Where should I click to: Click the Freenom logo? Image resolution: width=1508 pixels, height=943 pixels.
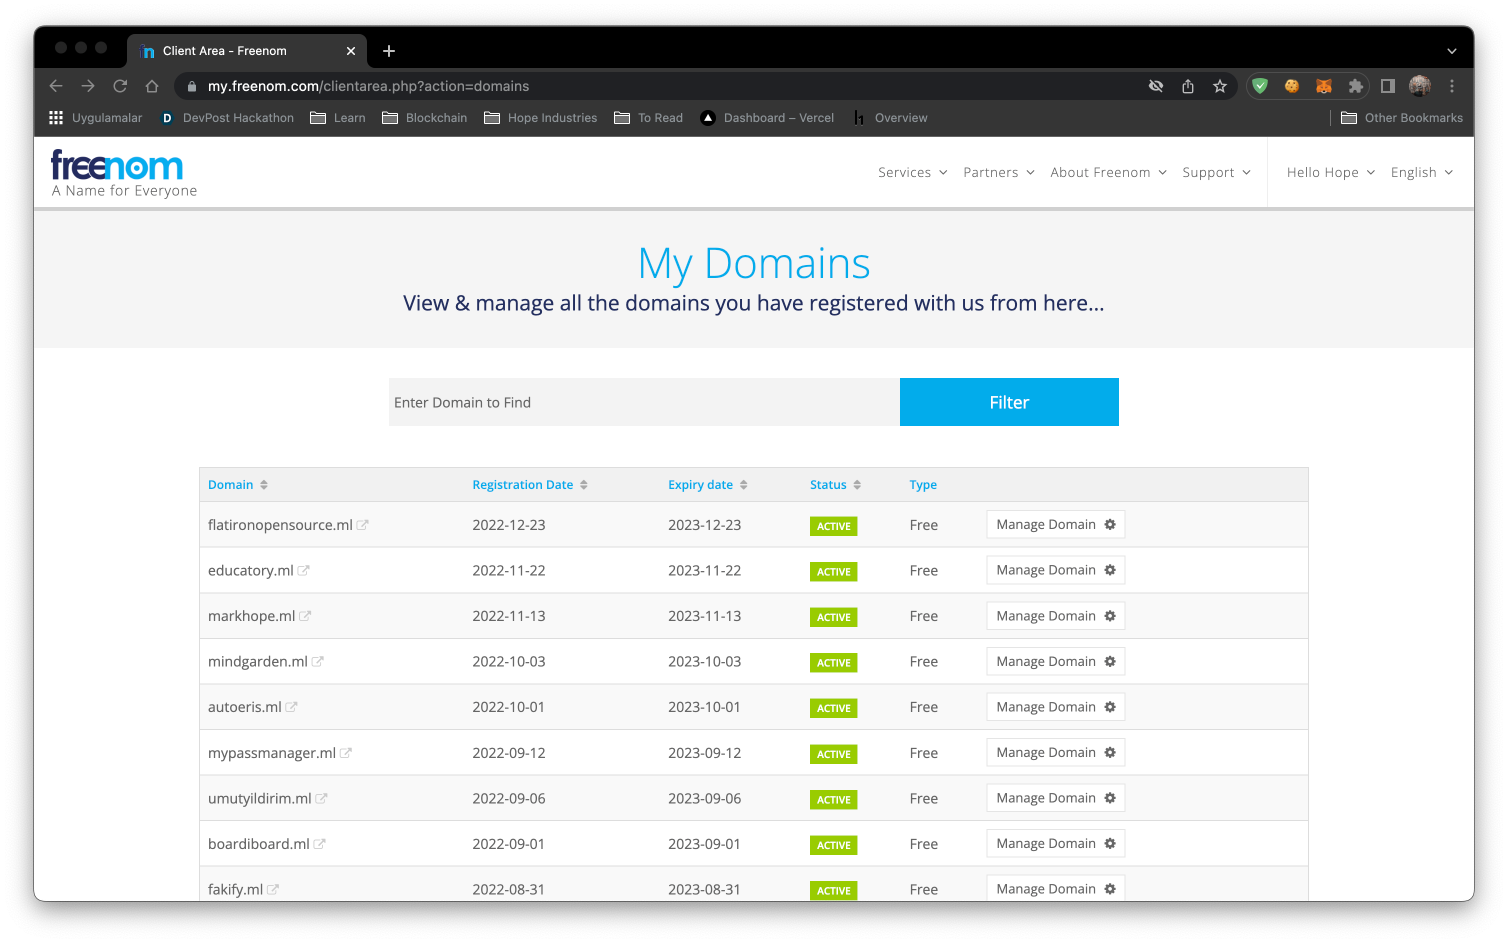pyautogui.click(x=117, y=166)
